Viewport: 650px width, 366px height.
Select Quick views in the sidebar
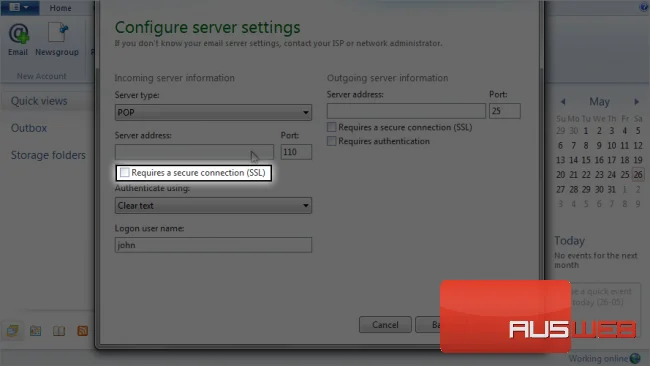(x=39, y=101)
